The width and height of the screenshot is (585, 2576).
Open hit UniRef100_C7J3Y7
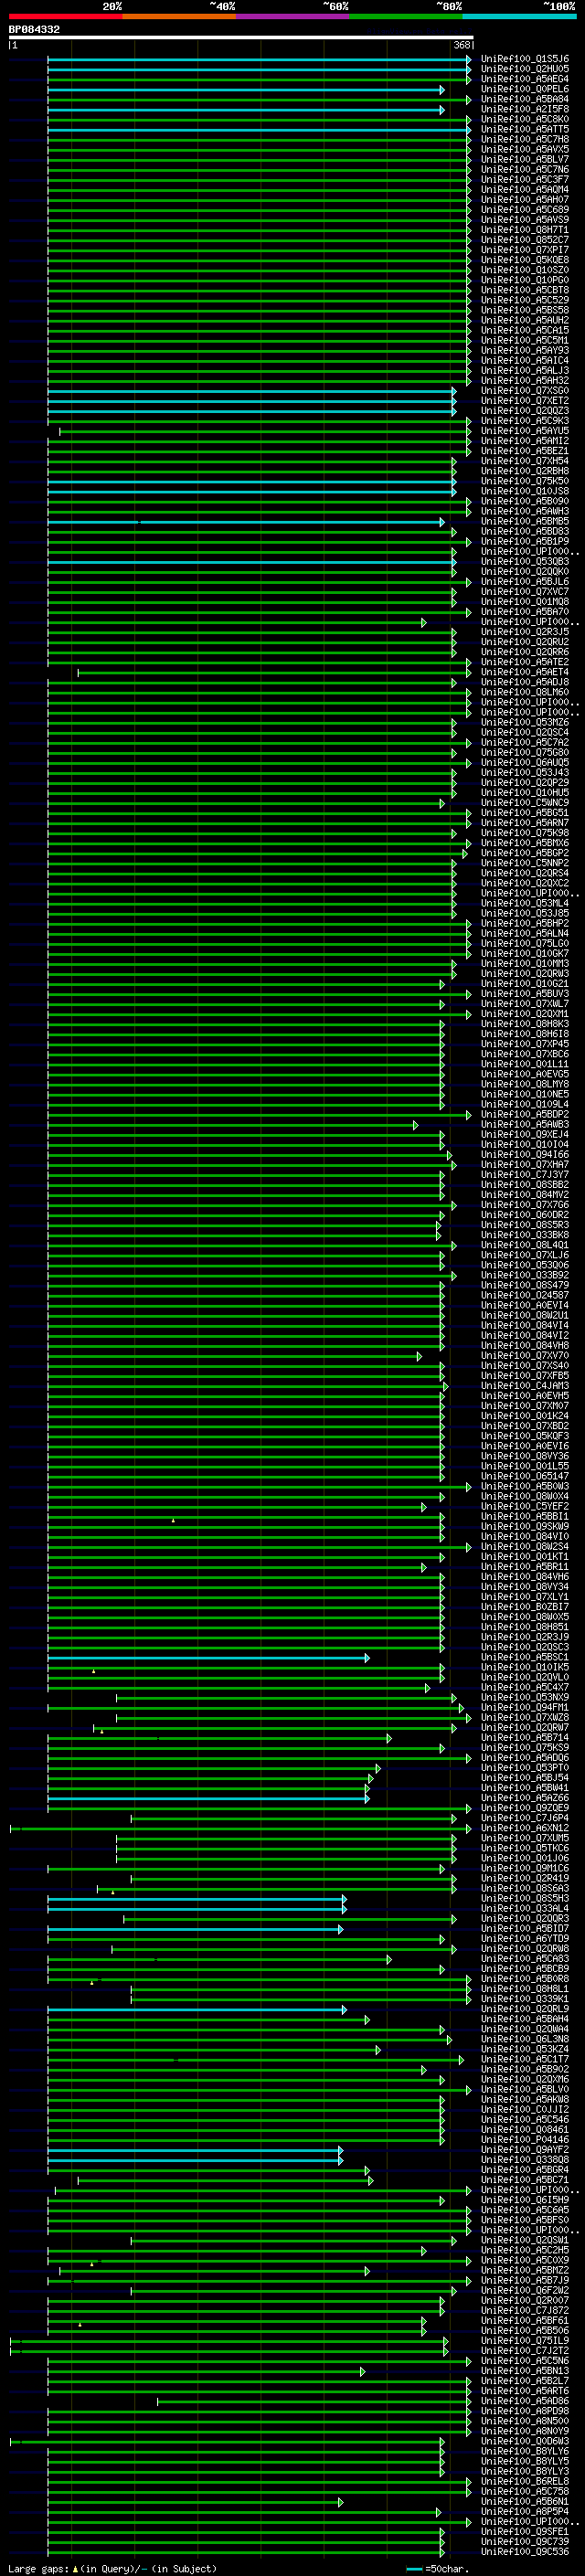coord(525,1174)
